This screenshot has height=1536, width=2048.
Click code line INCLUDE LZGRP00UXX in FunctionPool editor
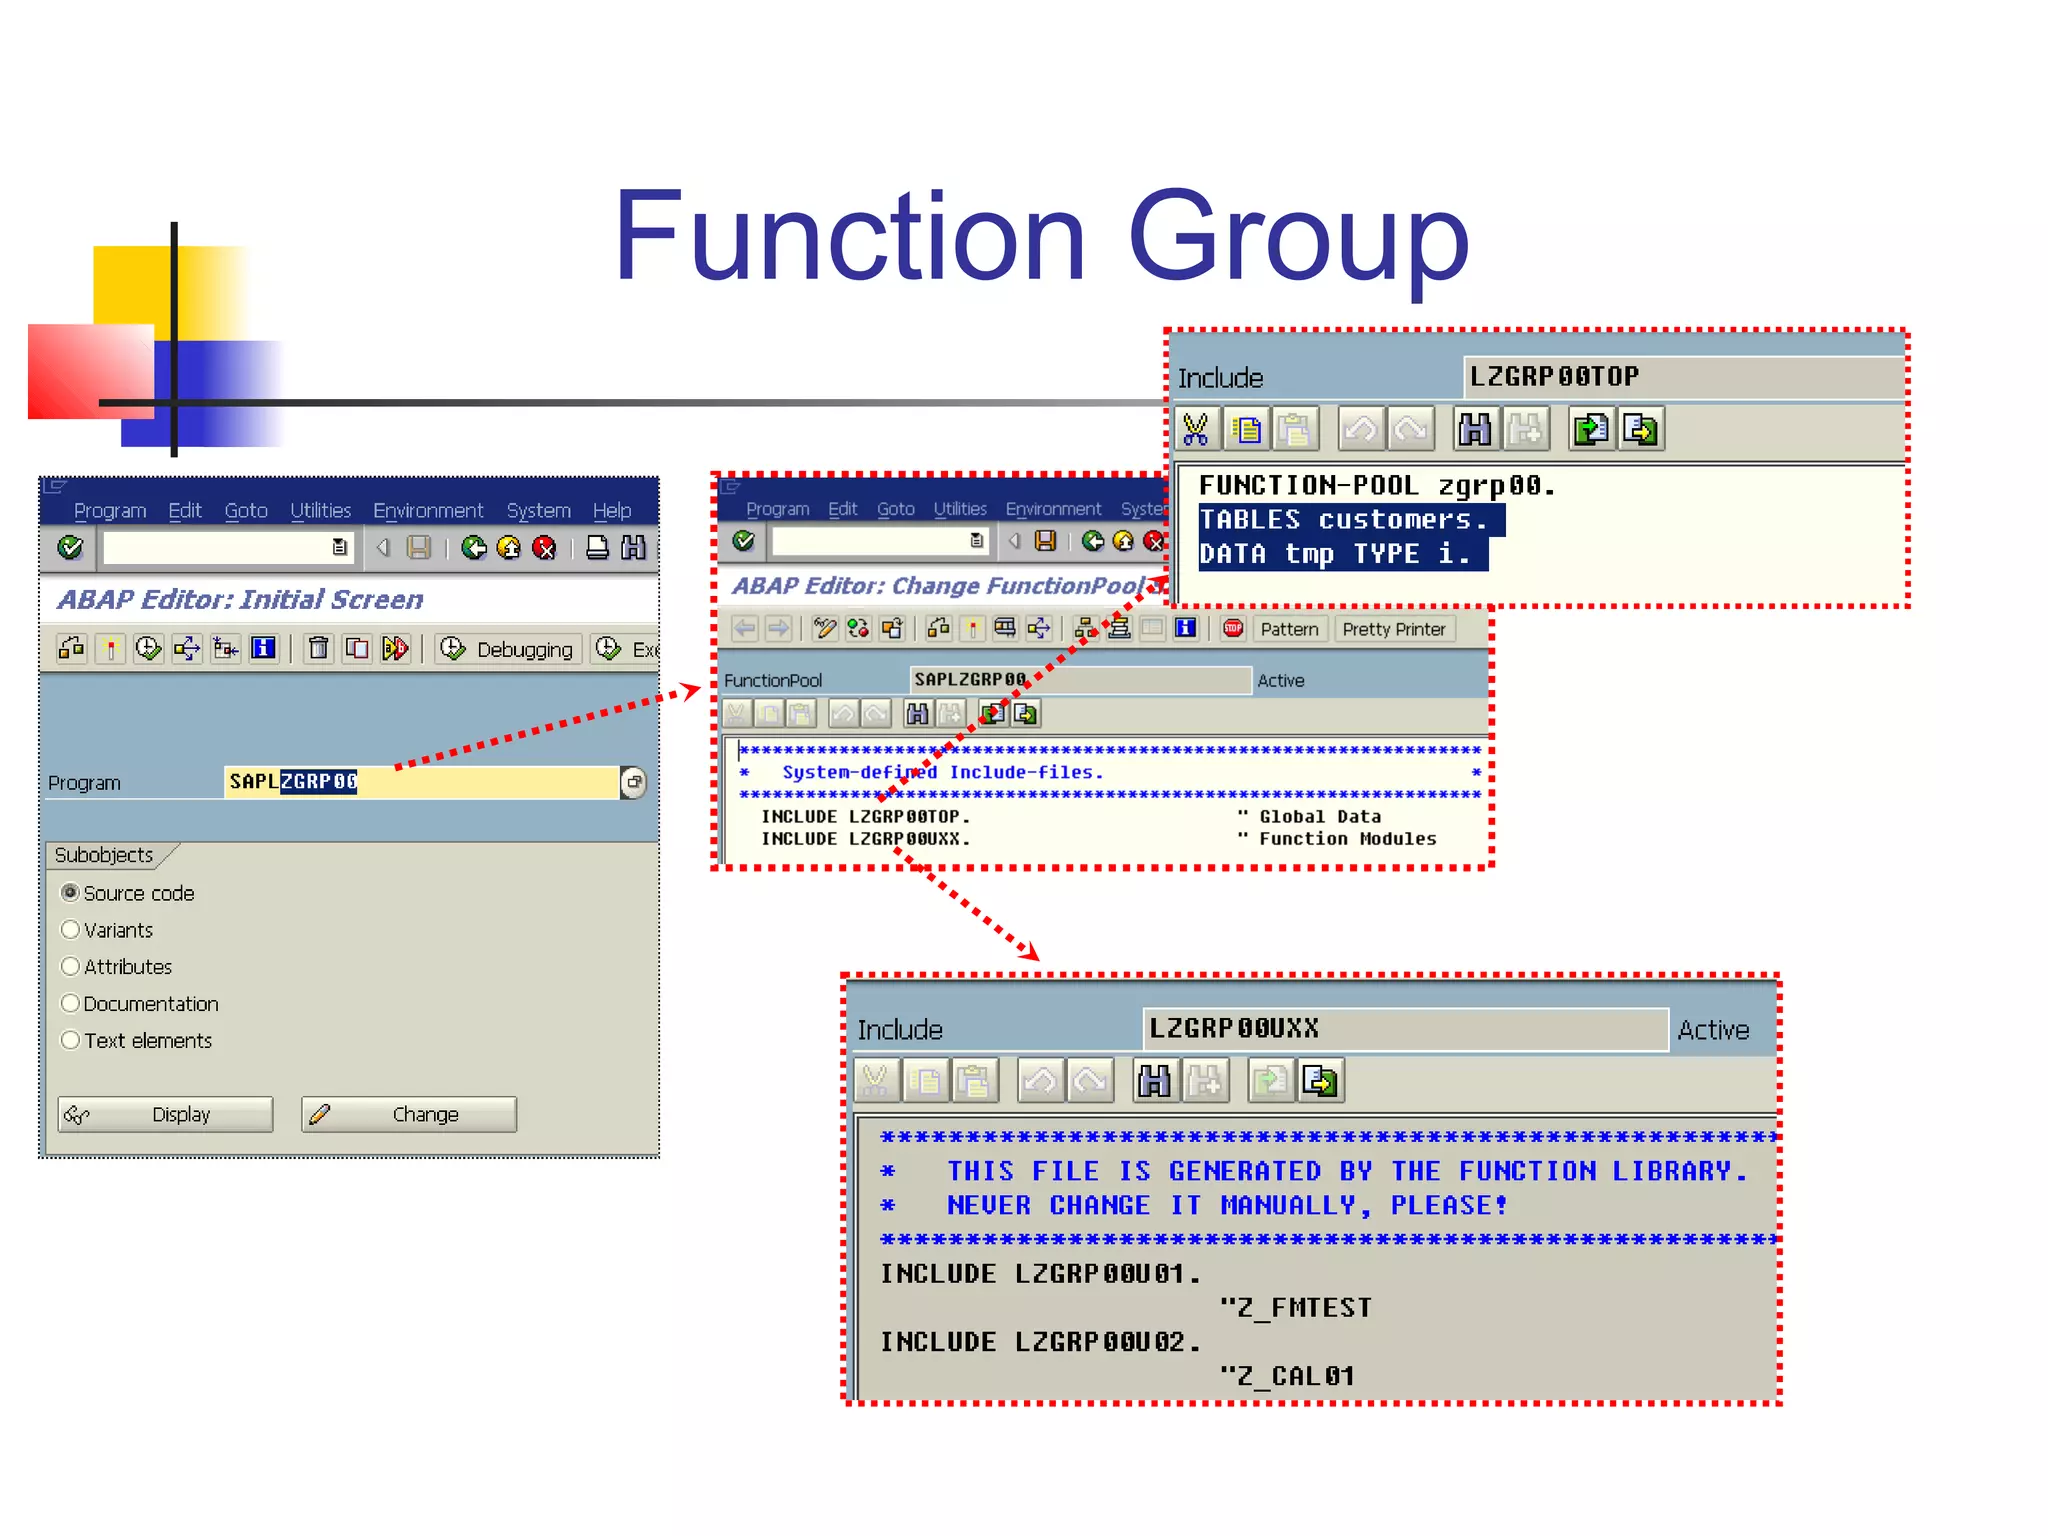[x=865, y=839]
